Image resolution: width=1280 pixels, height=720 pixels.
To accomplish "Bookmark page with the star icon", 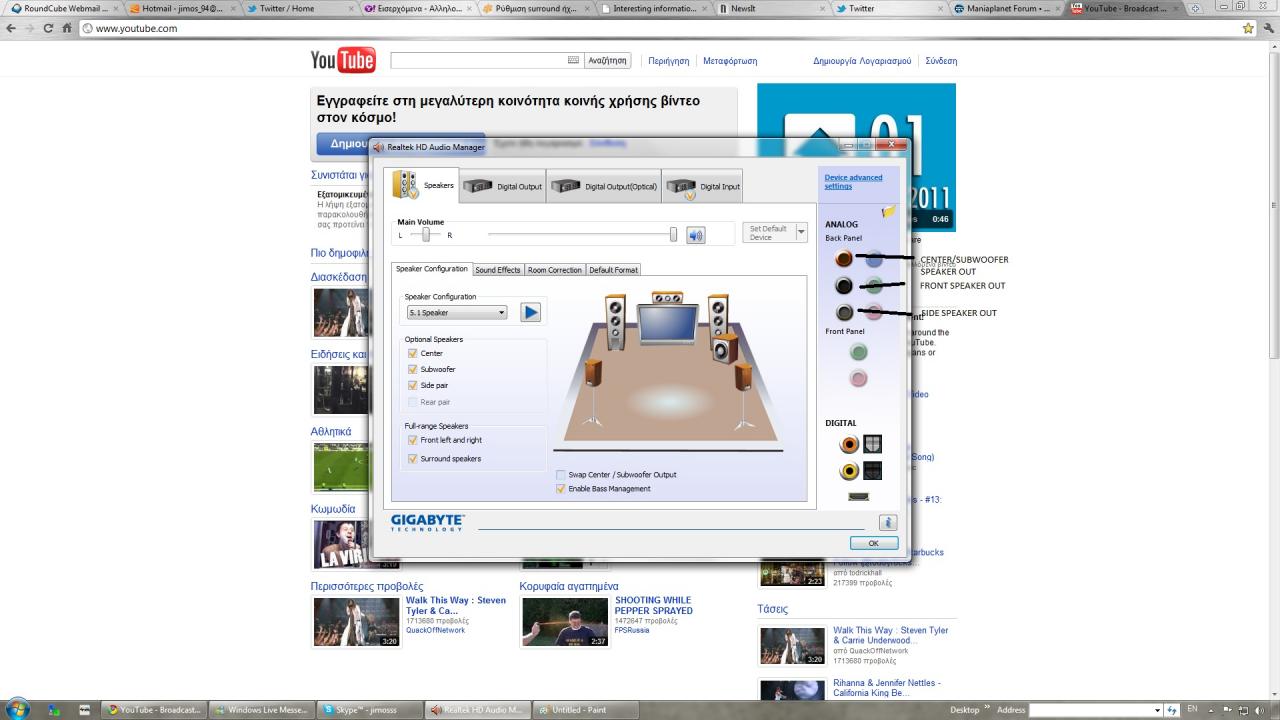I will [1248, 28].
